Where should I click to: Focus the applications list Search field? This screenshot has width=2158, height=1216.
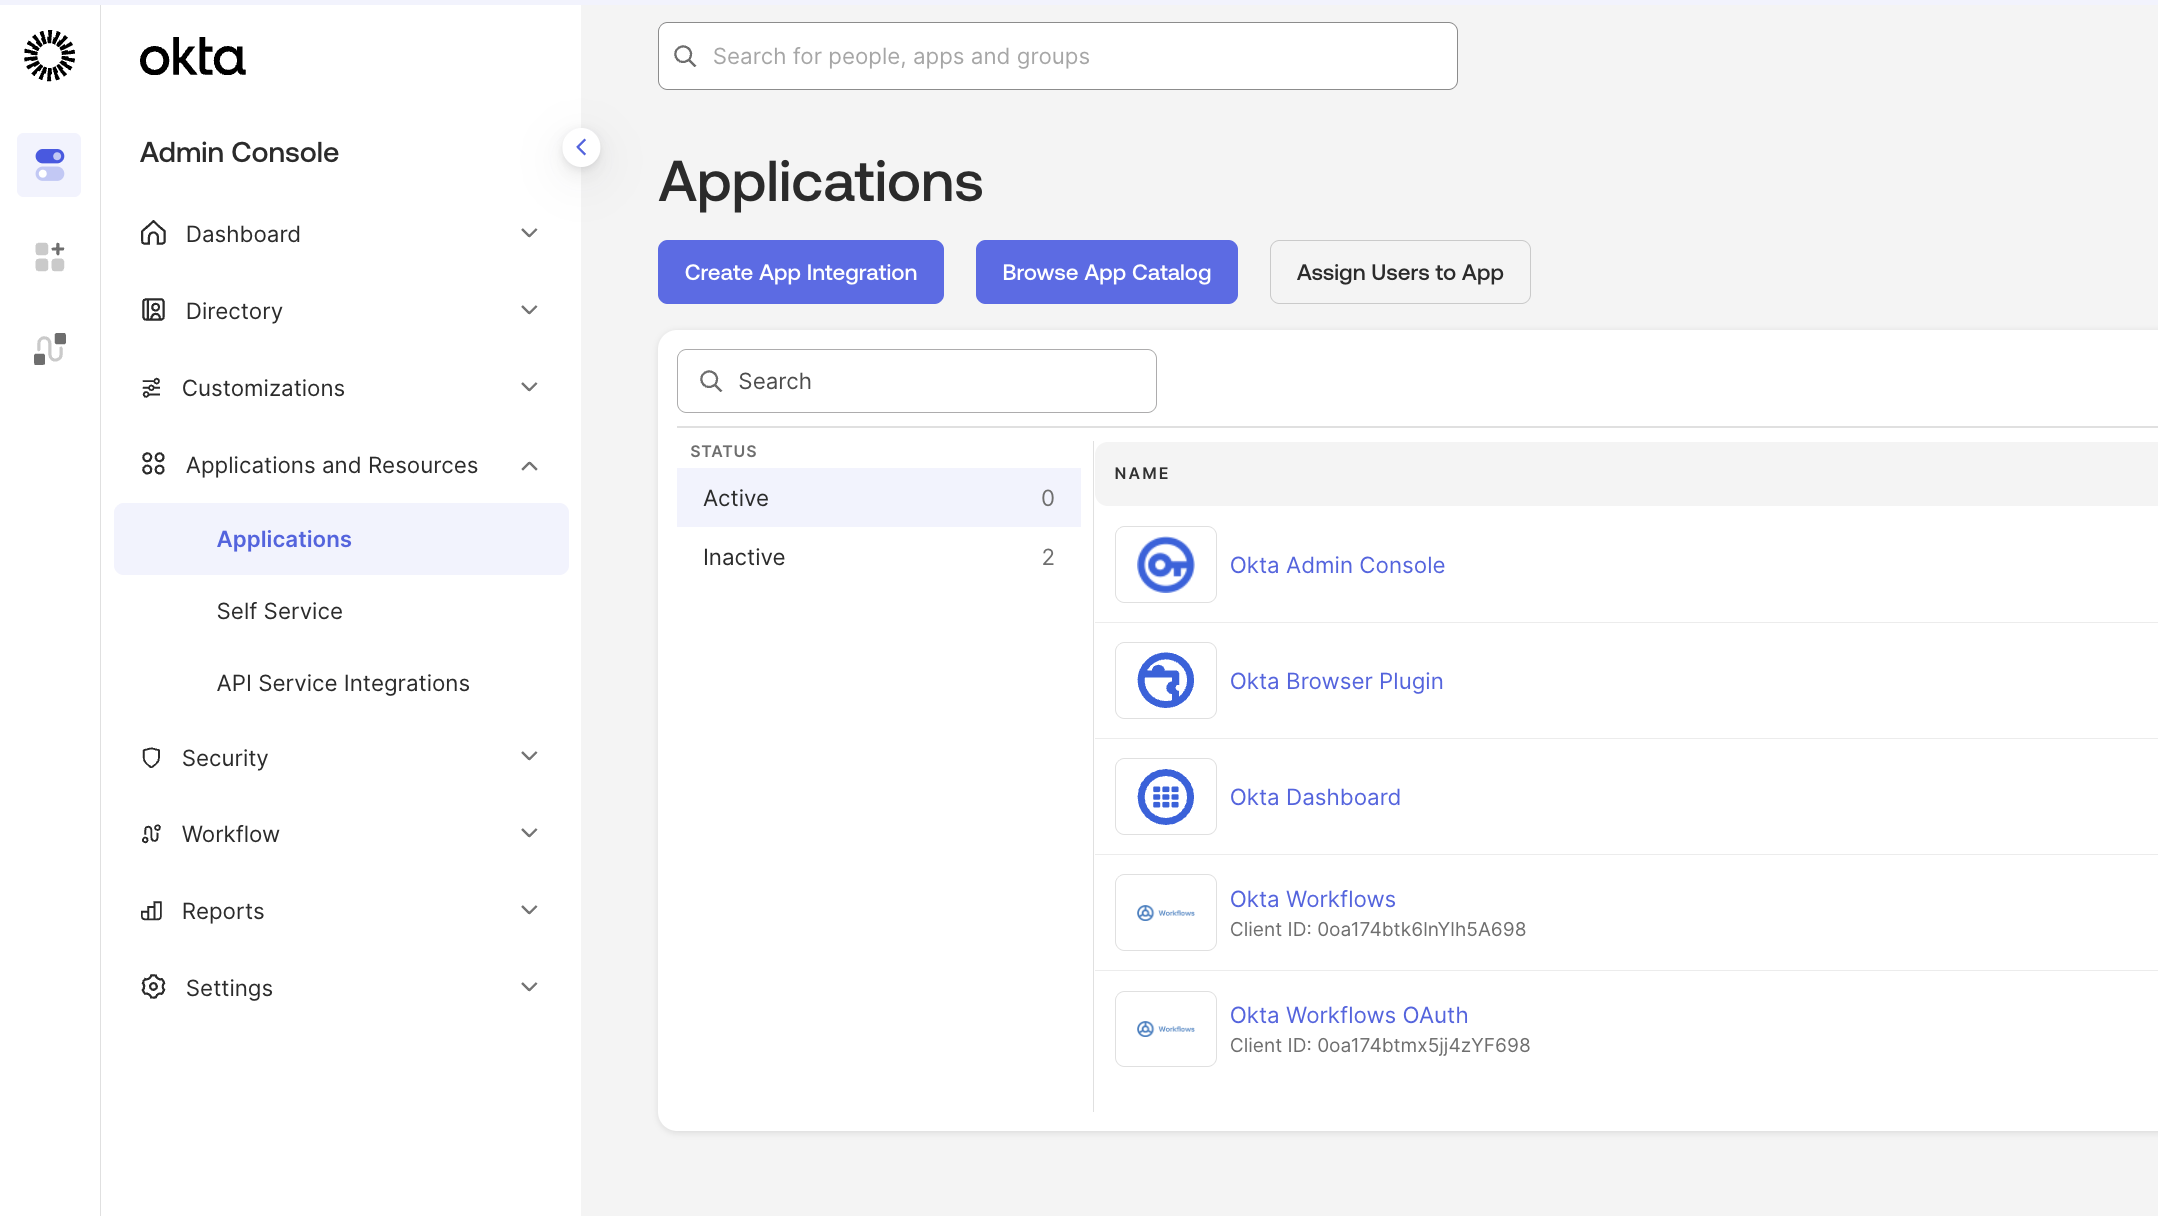(x=917, y=381)
